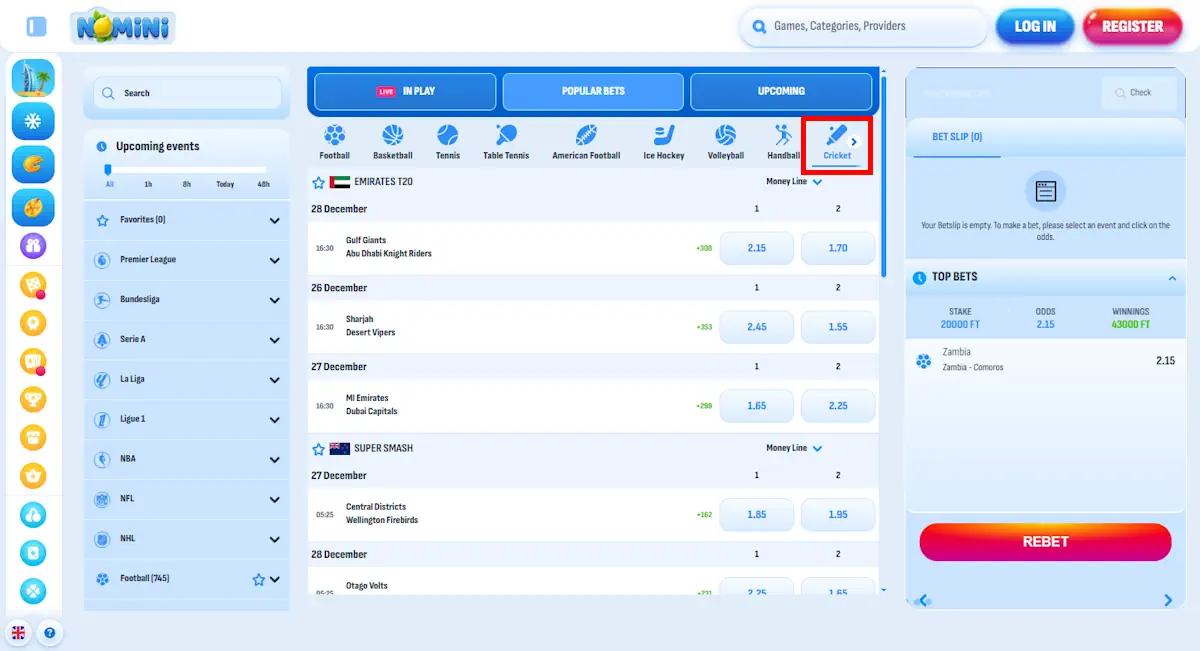Click the UK flag language icon
The height and width of the screenshot is (651, 1200).
(18, 633)
